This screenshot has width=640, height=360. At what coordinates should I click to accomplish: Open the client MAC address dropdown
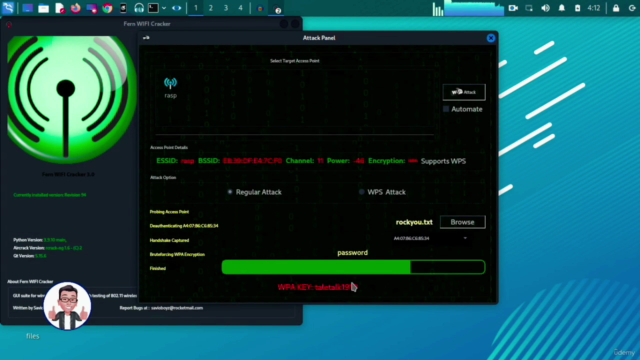(430, 238)
